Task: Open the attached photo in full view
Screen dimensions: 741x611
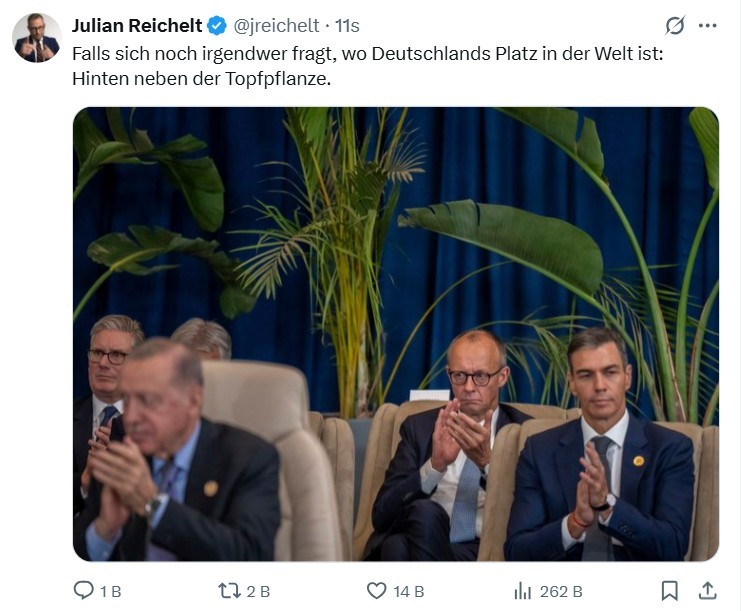Action: click(395, 333)
